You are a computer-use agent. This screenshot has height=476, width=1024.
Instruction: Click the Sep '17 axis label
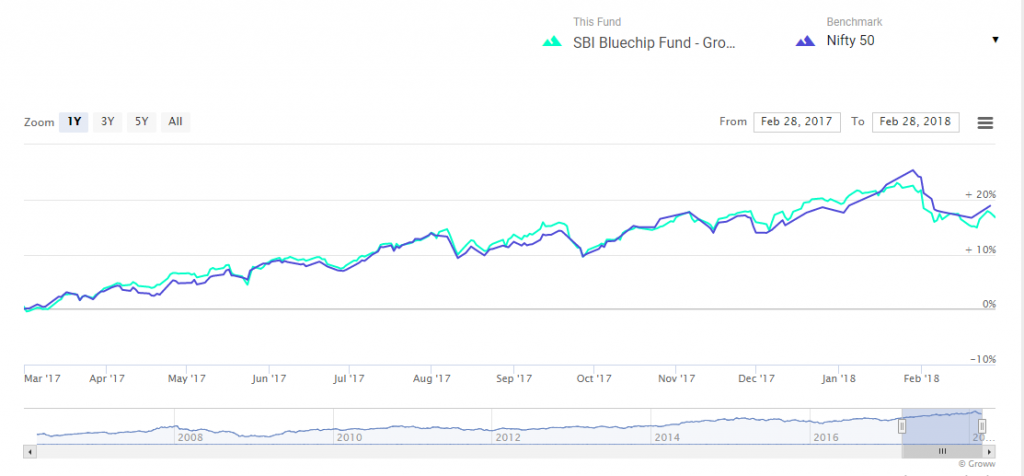514,378
